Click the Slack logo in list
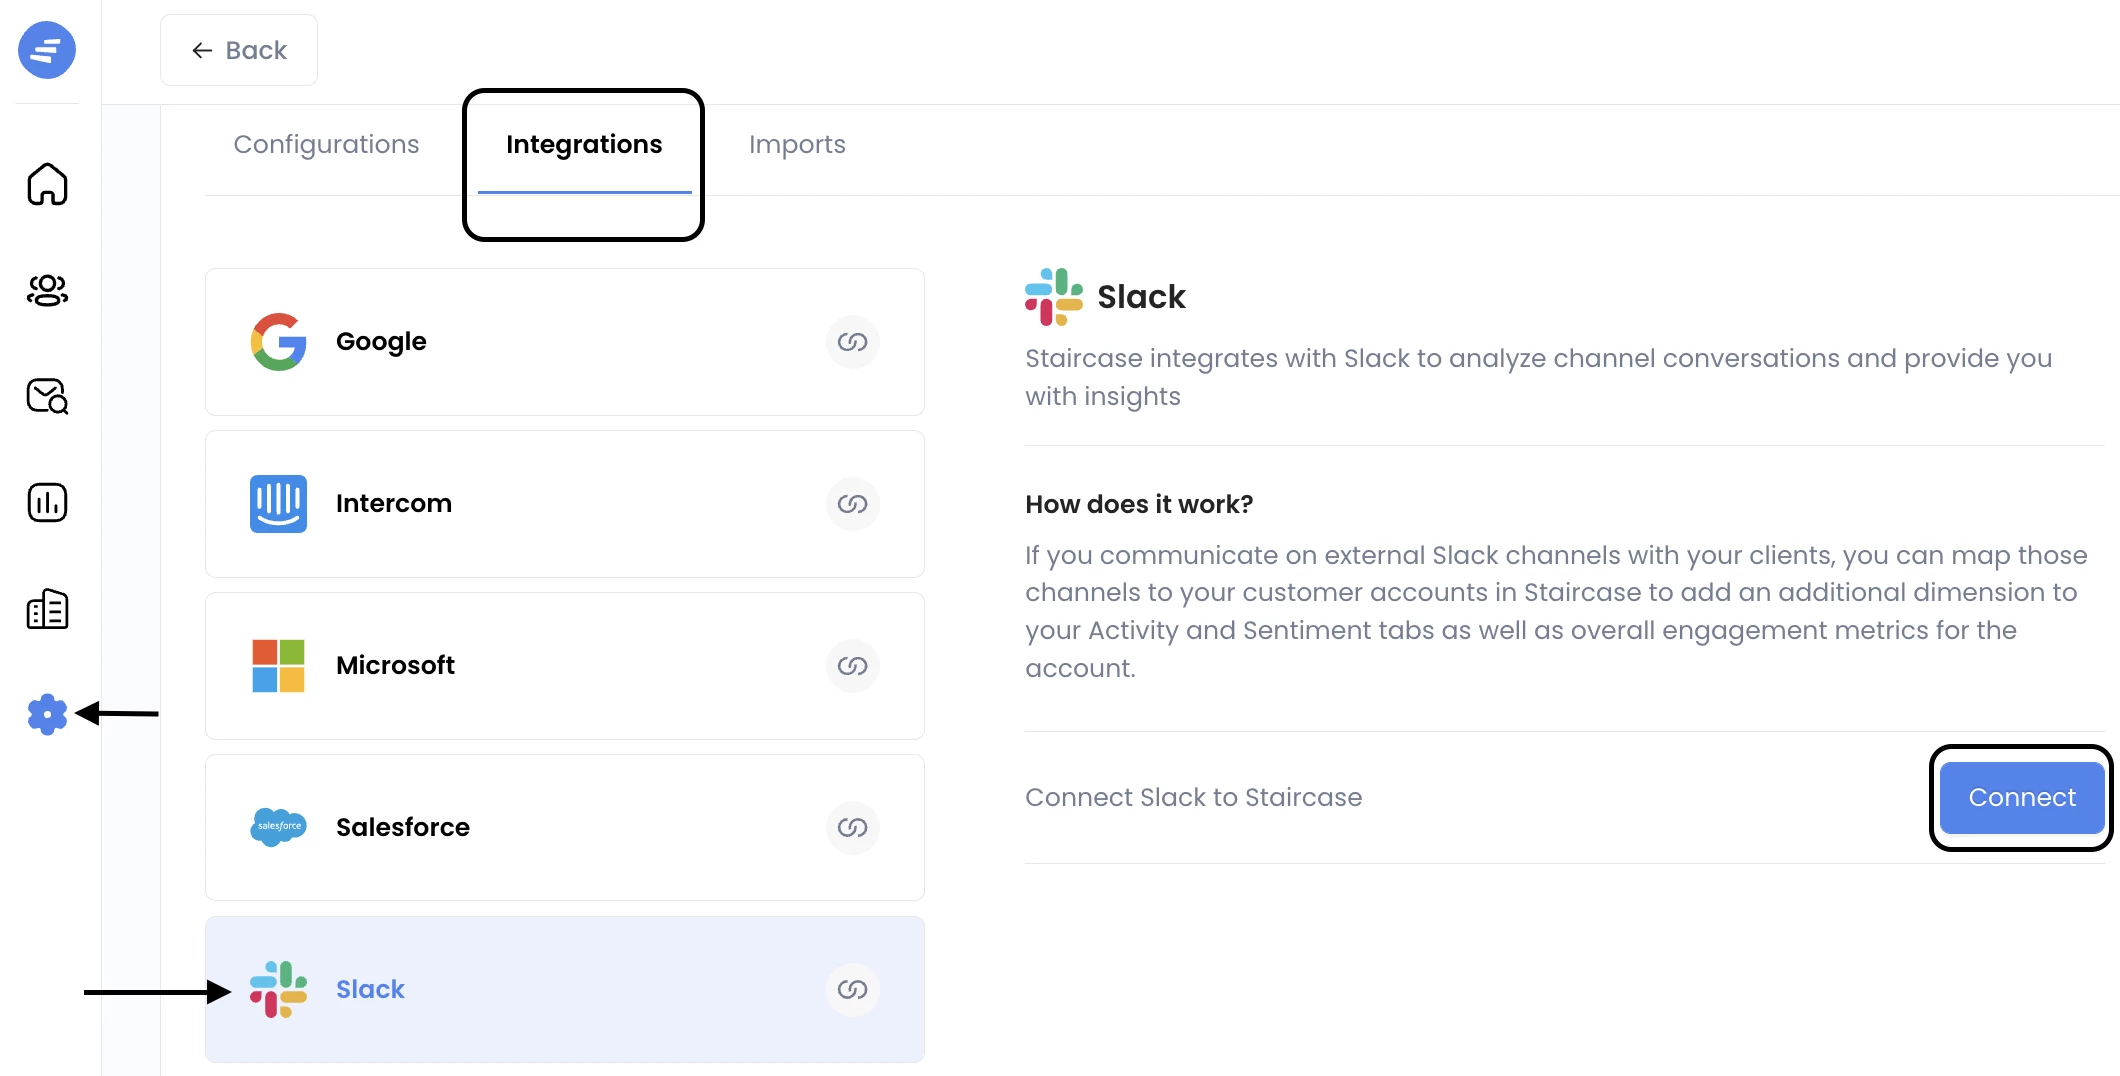 (x=278, y=989)
